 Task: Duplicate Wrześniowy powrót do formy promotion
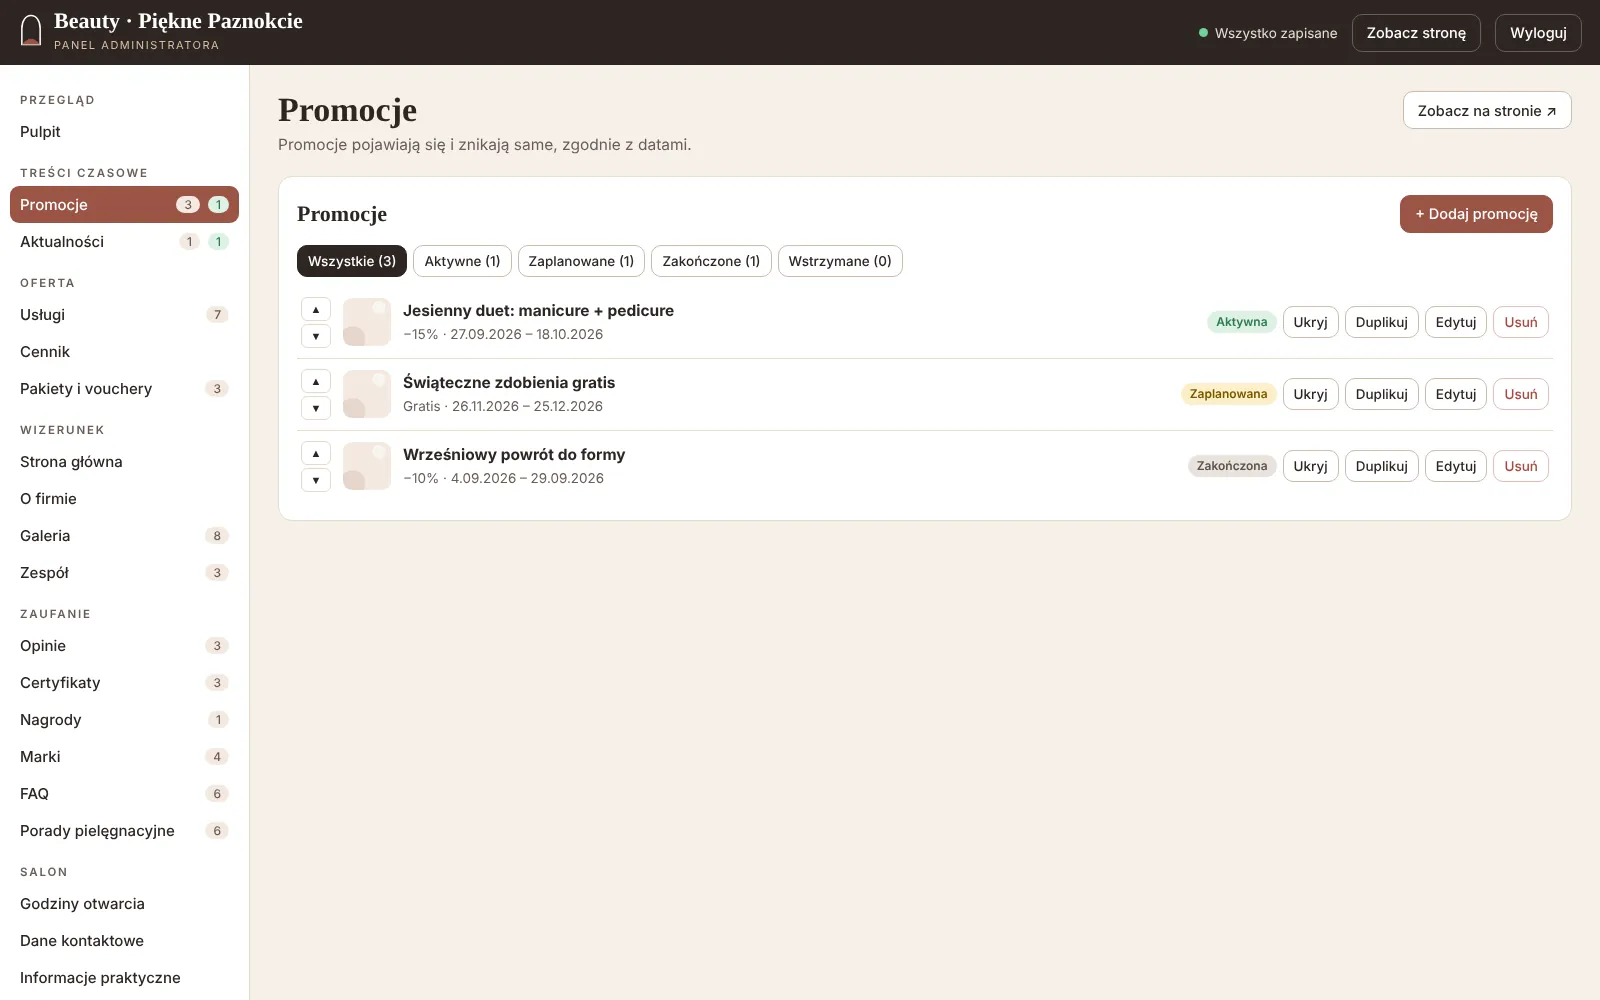pos(1381,466)
